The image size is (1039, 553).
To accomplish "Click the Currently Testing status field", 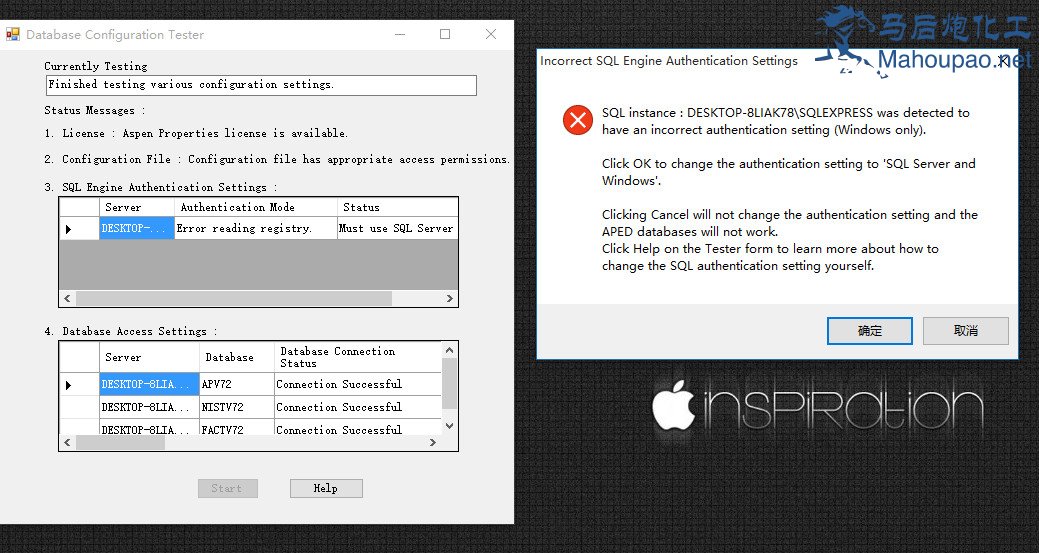I will coord(262,85).
